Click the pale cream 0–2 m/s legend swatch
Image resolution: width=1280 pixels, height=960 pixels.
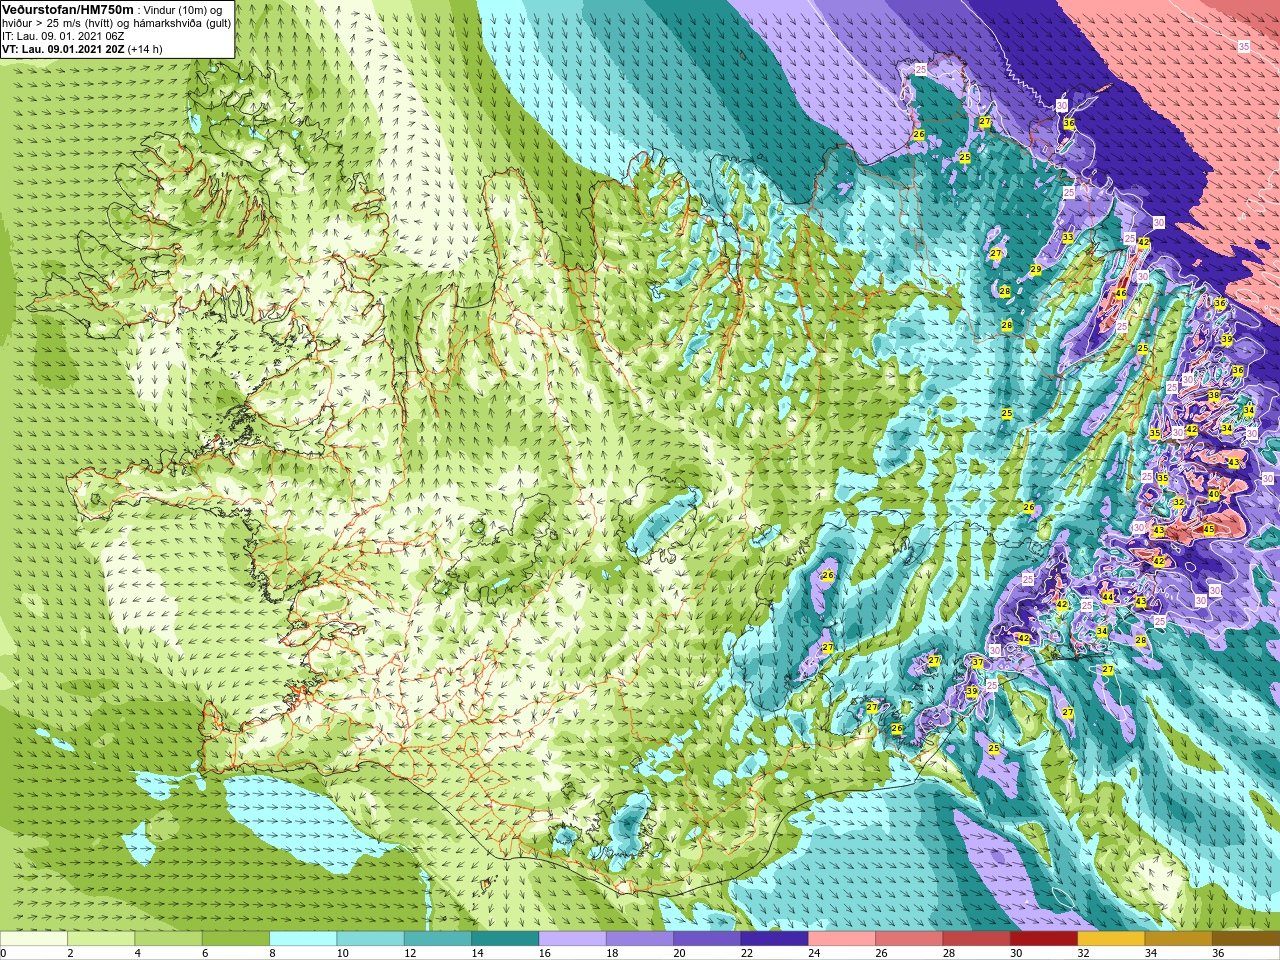(34, 939)
